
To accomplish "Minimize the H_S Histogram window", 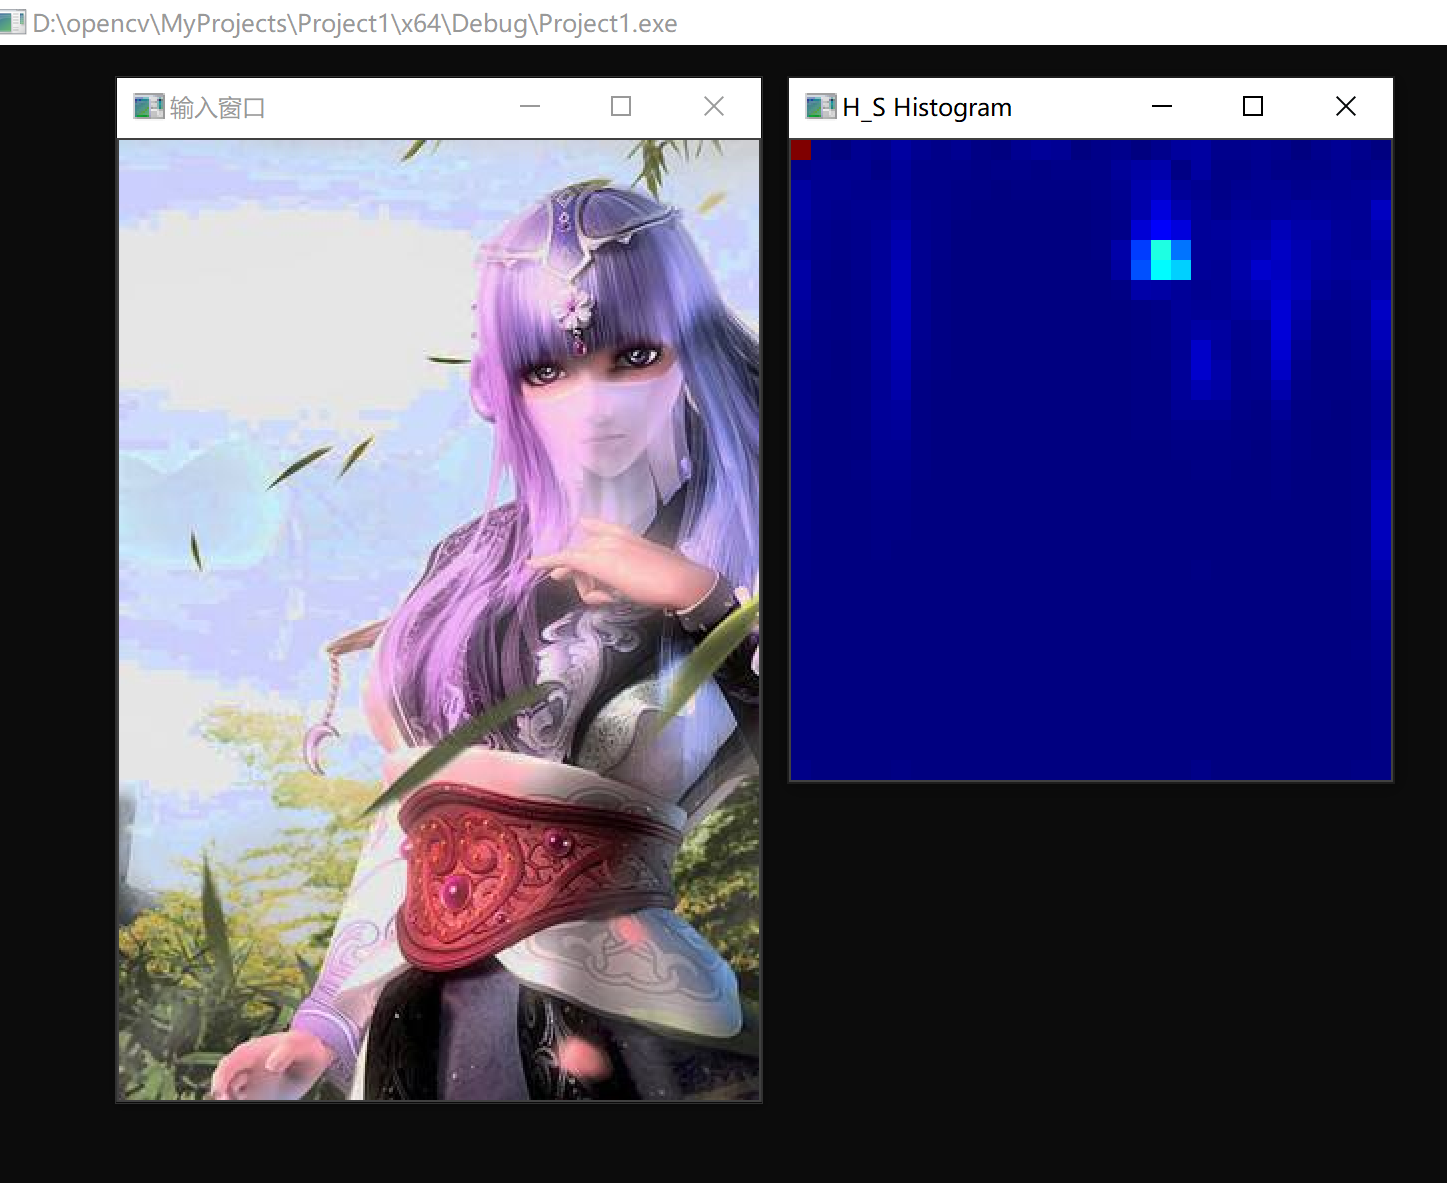I will tap(1162, 106).
